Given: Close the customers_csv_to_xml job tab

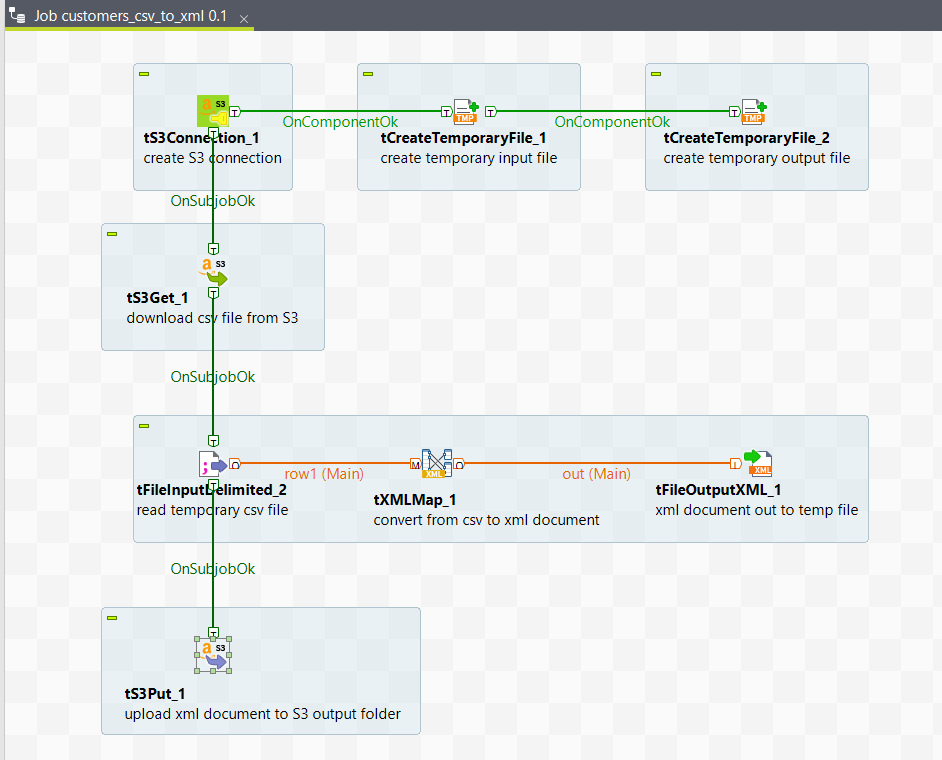Looking at the screenshot, I should (x=244, y=19).
